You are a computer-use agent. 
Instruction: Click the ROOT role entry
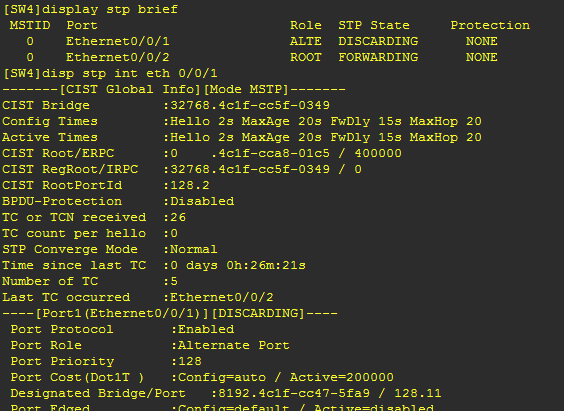click(306, 57)
